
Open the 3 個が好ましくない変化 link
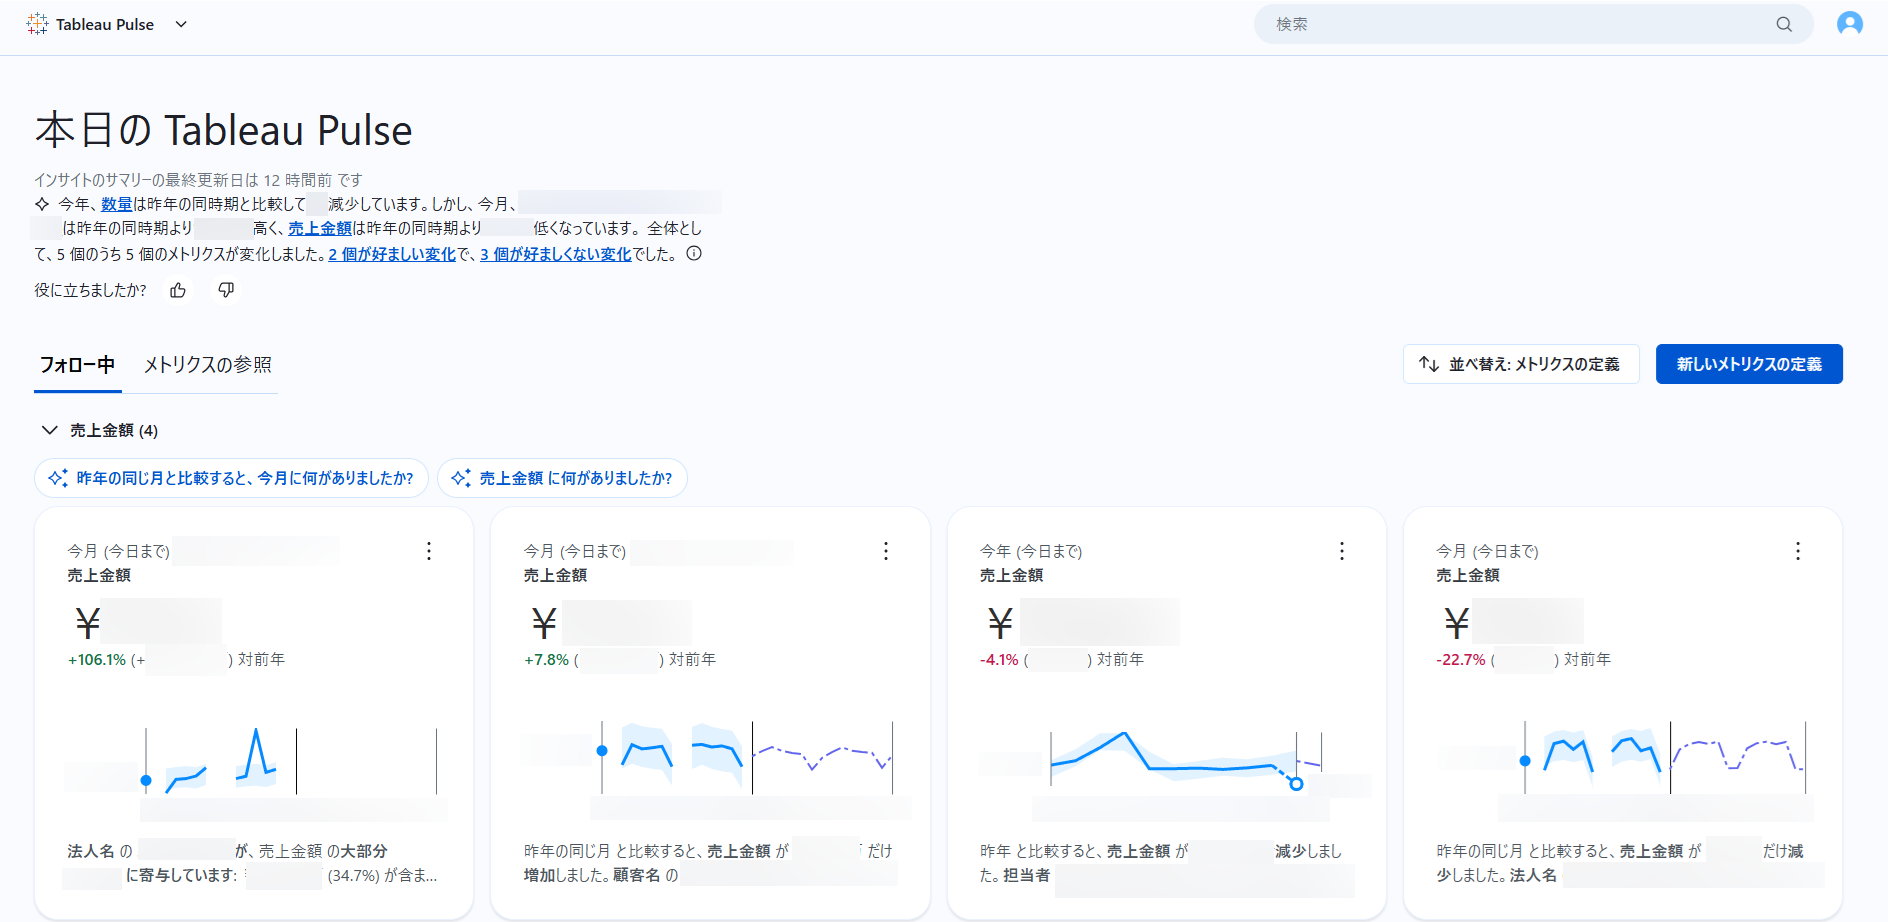(554, 253)
